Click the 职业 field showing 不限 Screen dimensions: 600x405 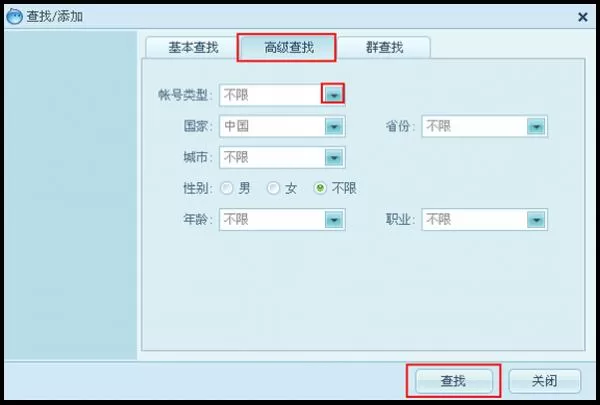[x=484, y=219]
